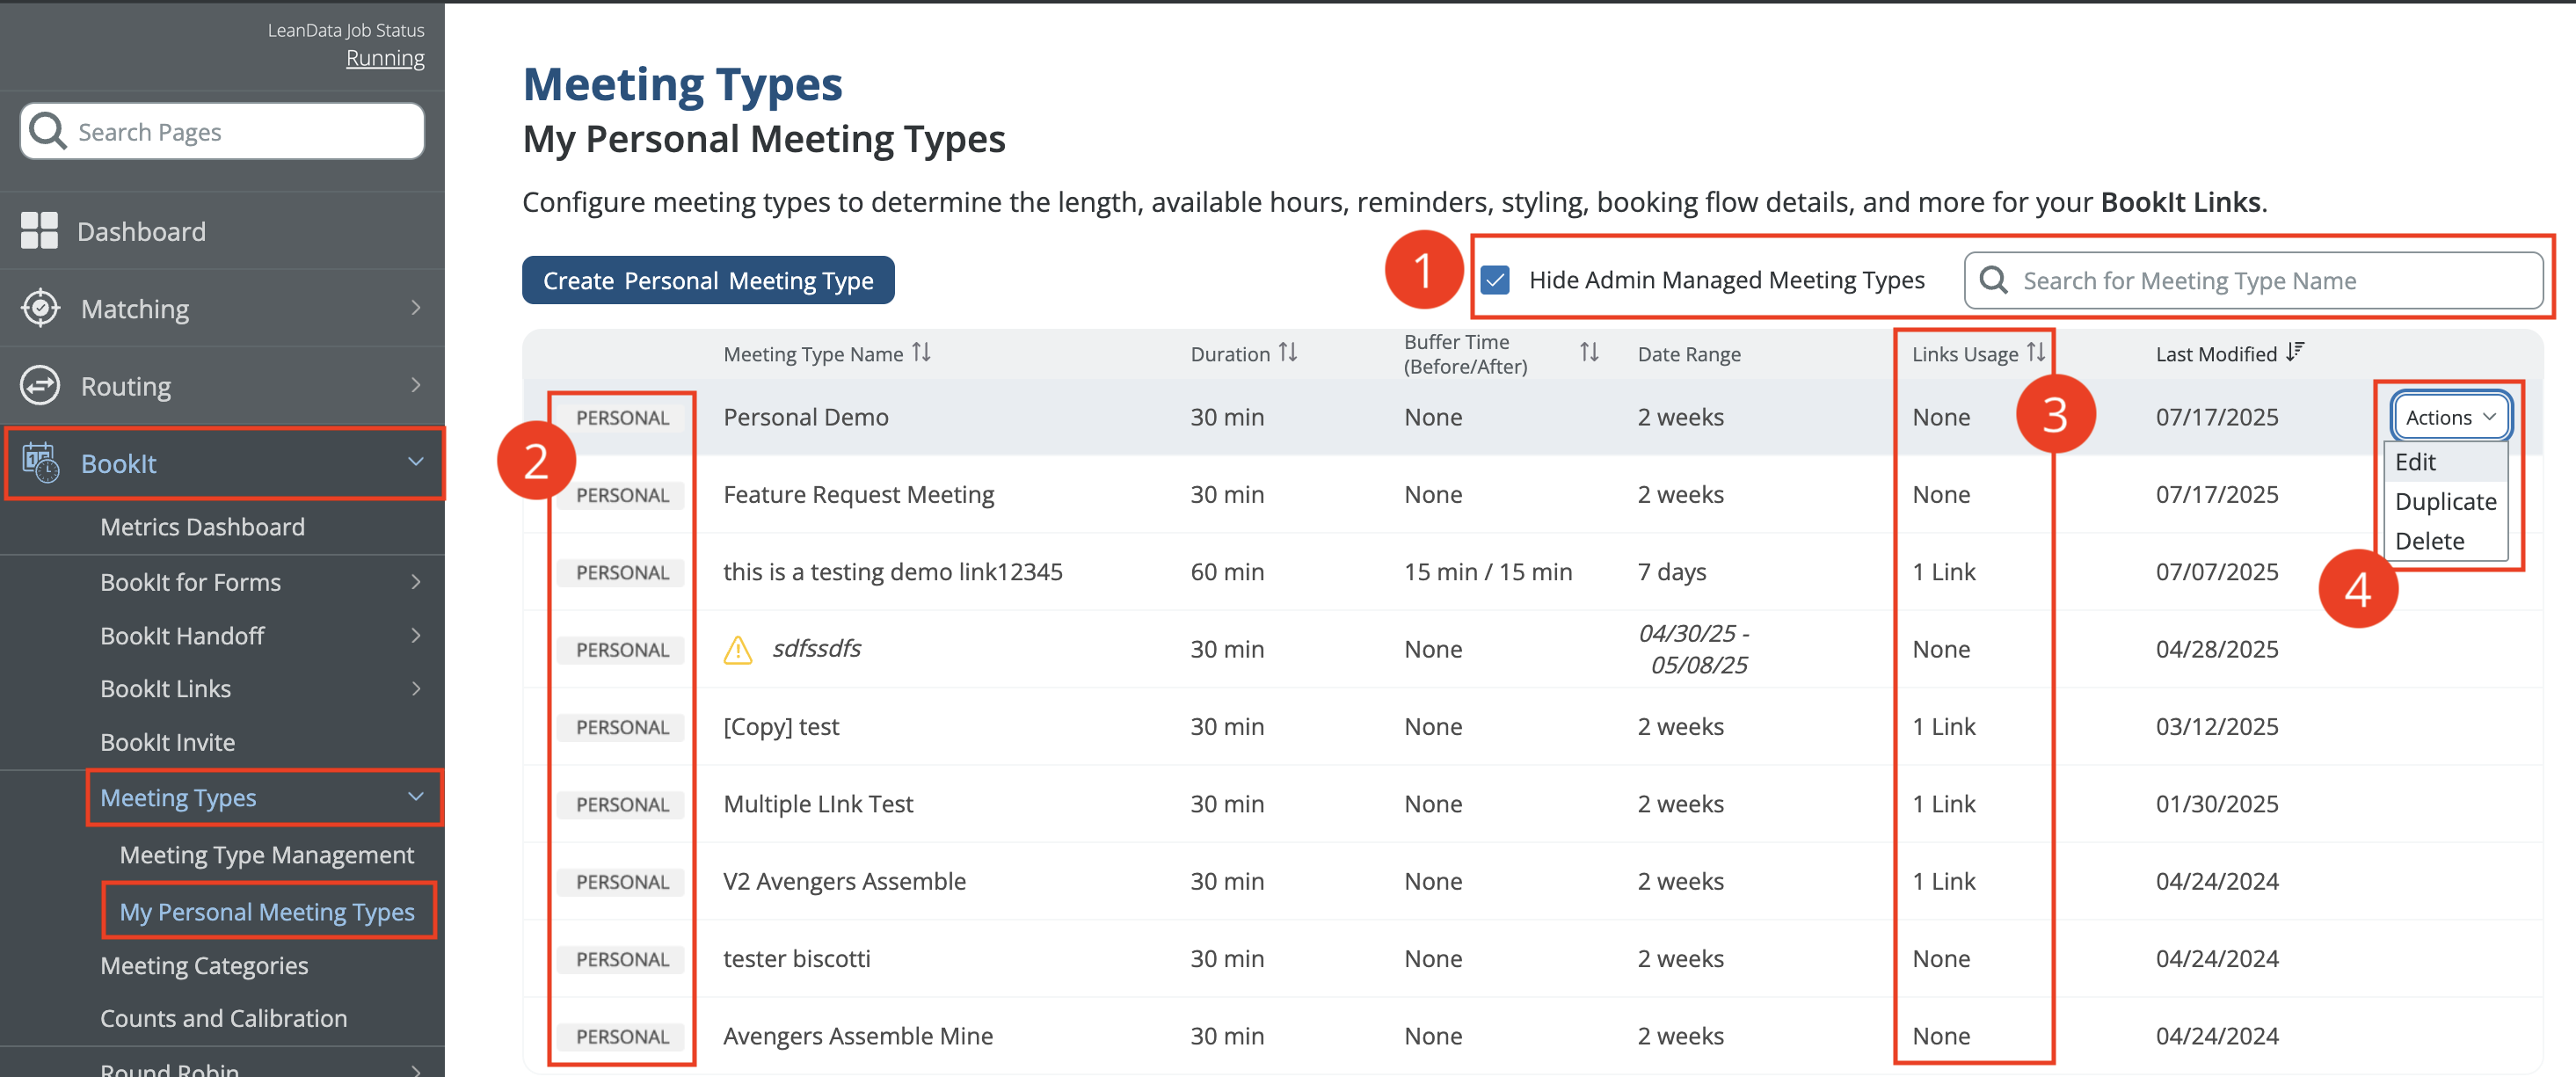Open Meeting Type Management page
The width and height of the screenshot is (2576, 1077).
point(266,855)
